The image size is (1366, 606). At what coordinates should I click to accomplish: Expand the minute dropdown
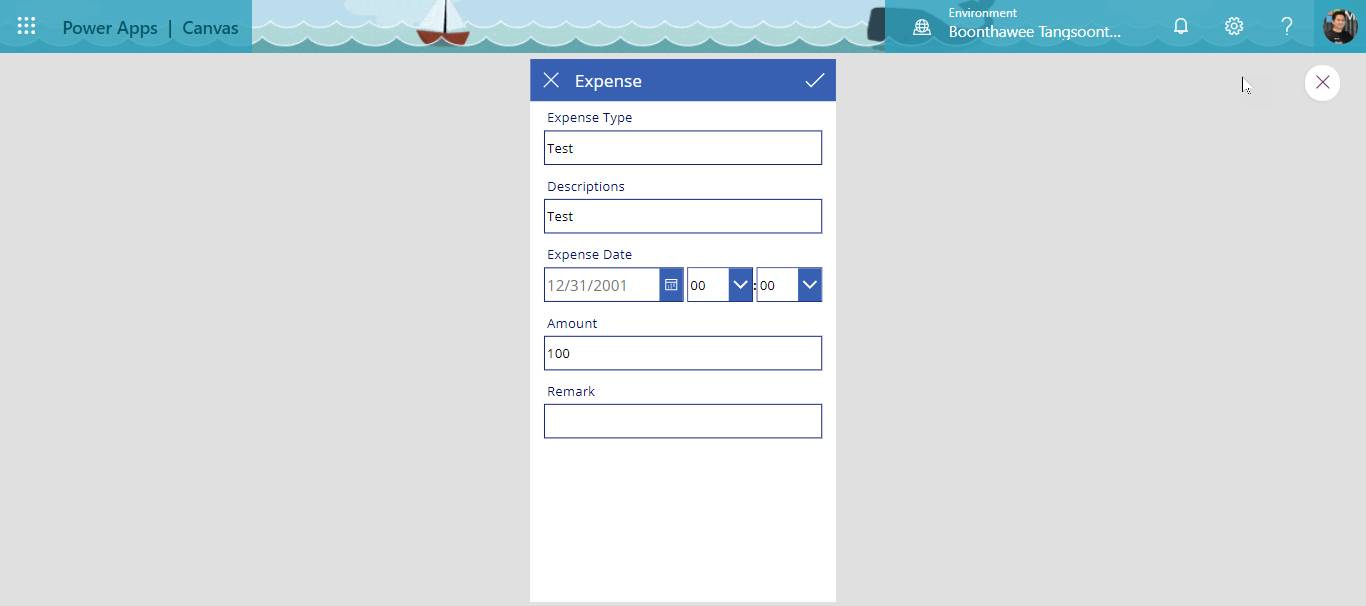(809, 285)
